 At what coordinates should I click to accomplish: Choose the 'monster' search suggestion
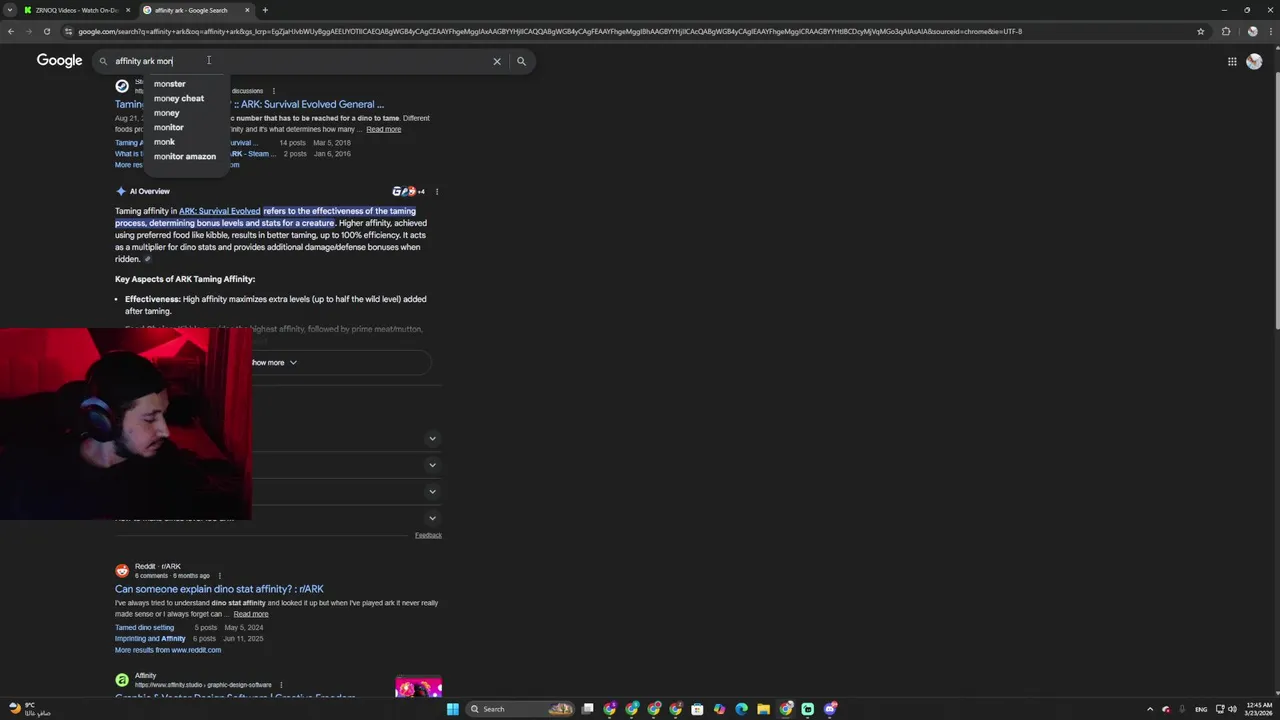click(170, 84)
